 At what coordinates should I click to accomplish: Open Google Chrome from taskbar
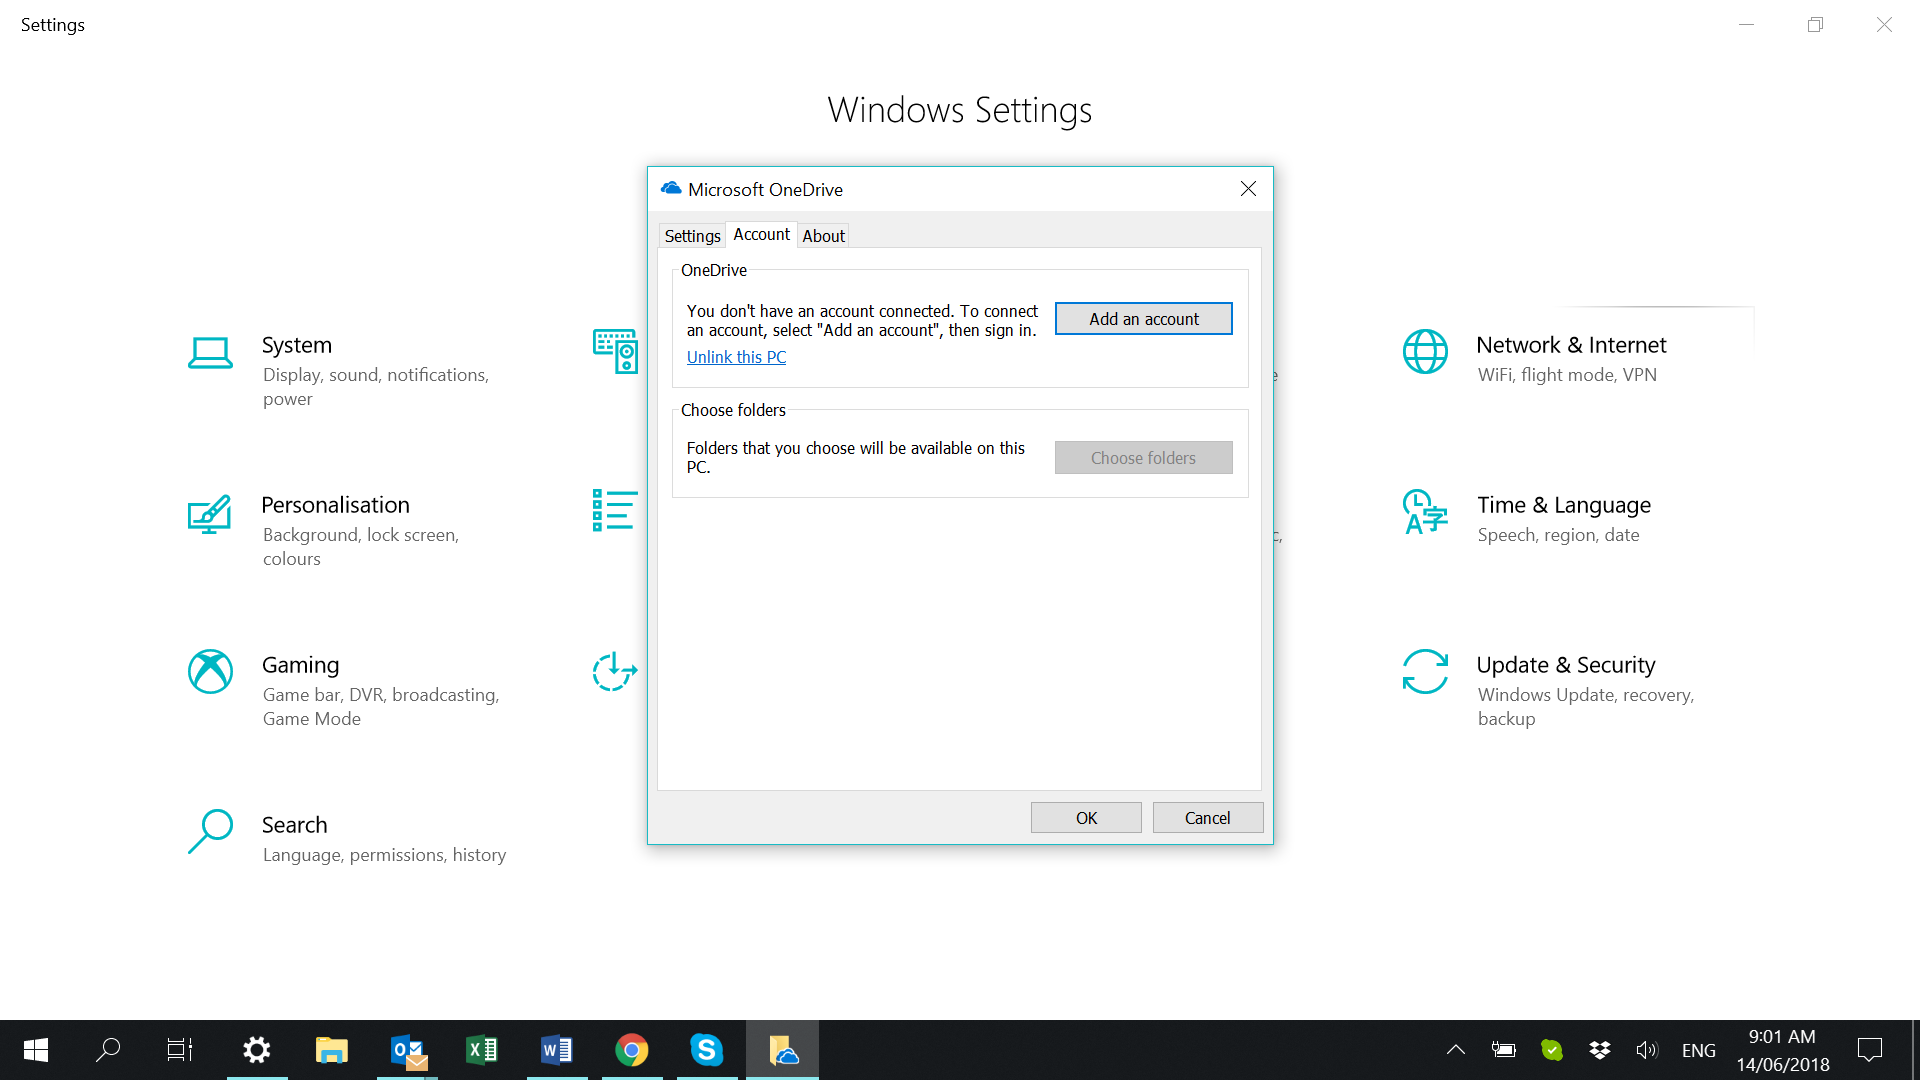tap(632, 1050)
